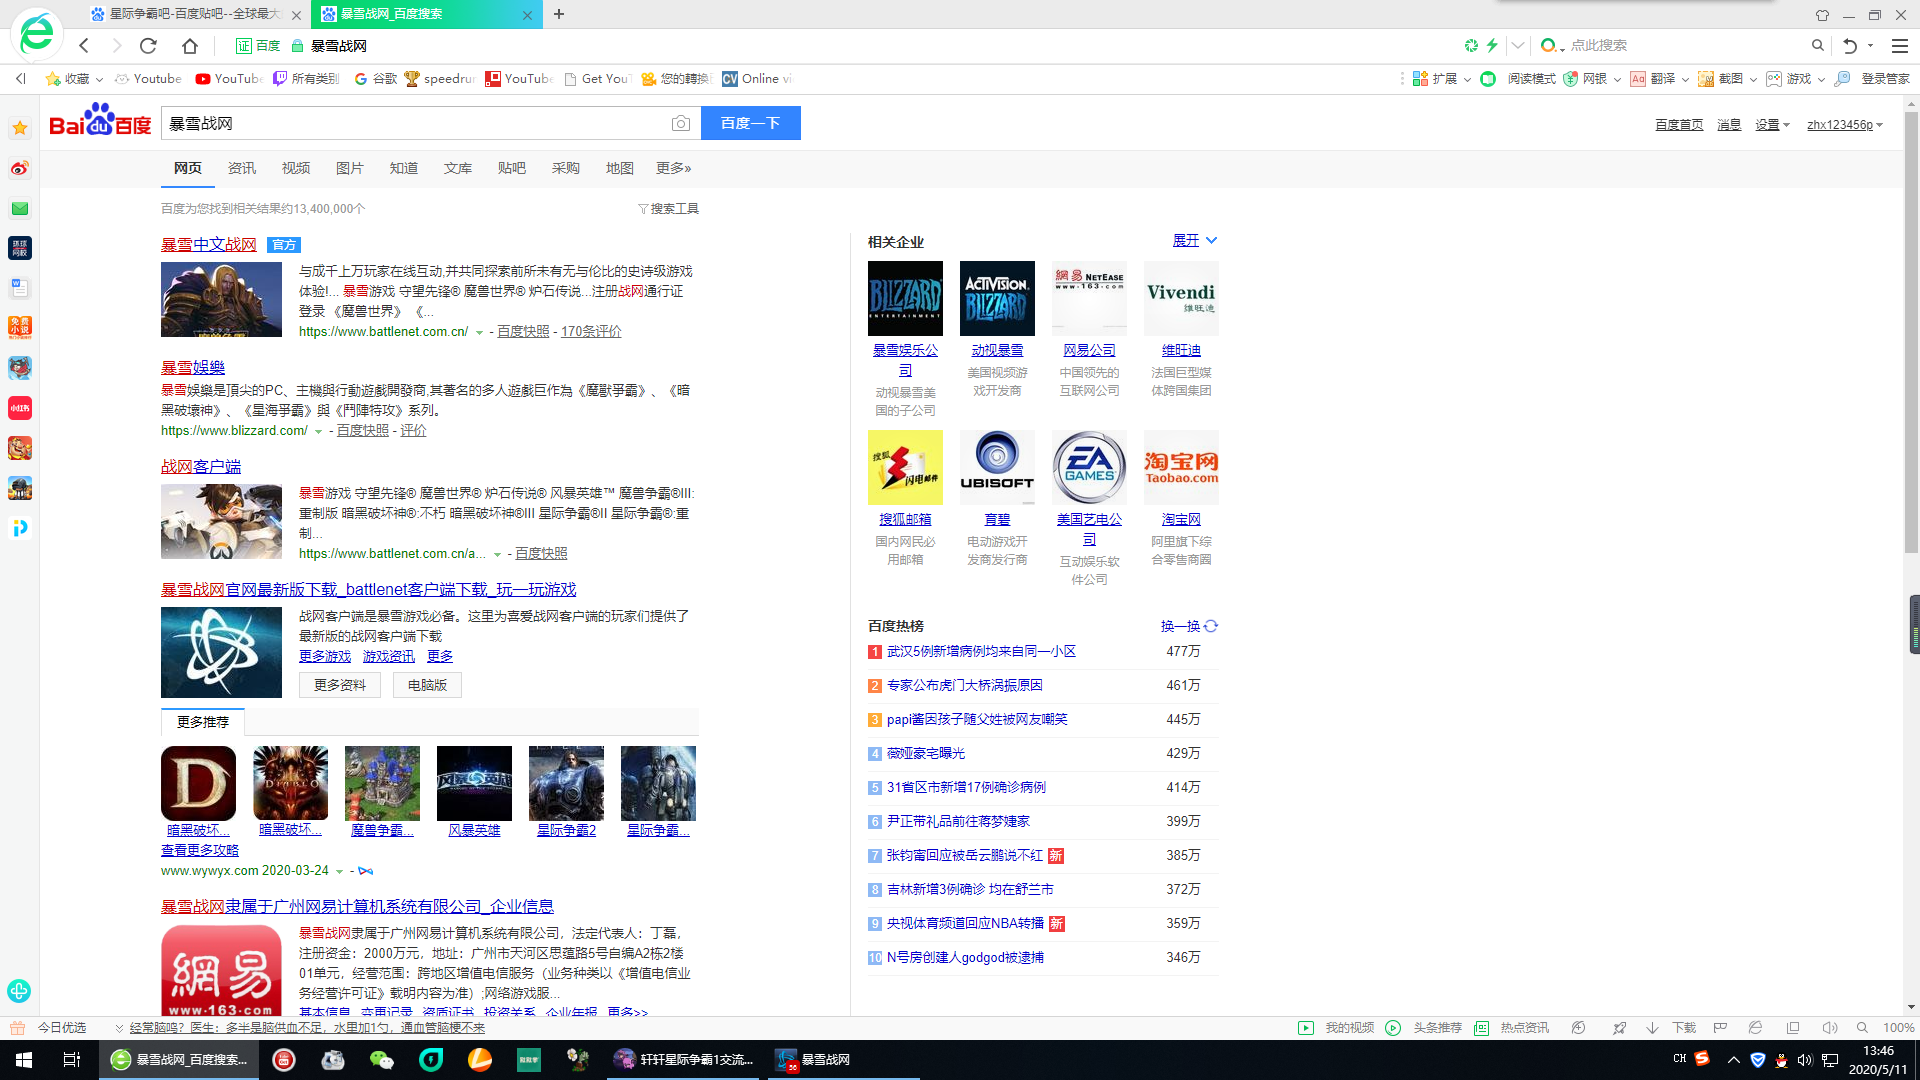1920x1080 pixels.
Task: Open the 战网客户端 result link
Action: 201,467
